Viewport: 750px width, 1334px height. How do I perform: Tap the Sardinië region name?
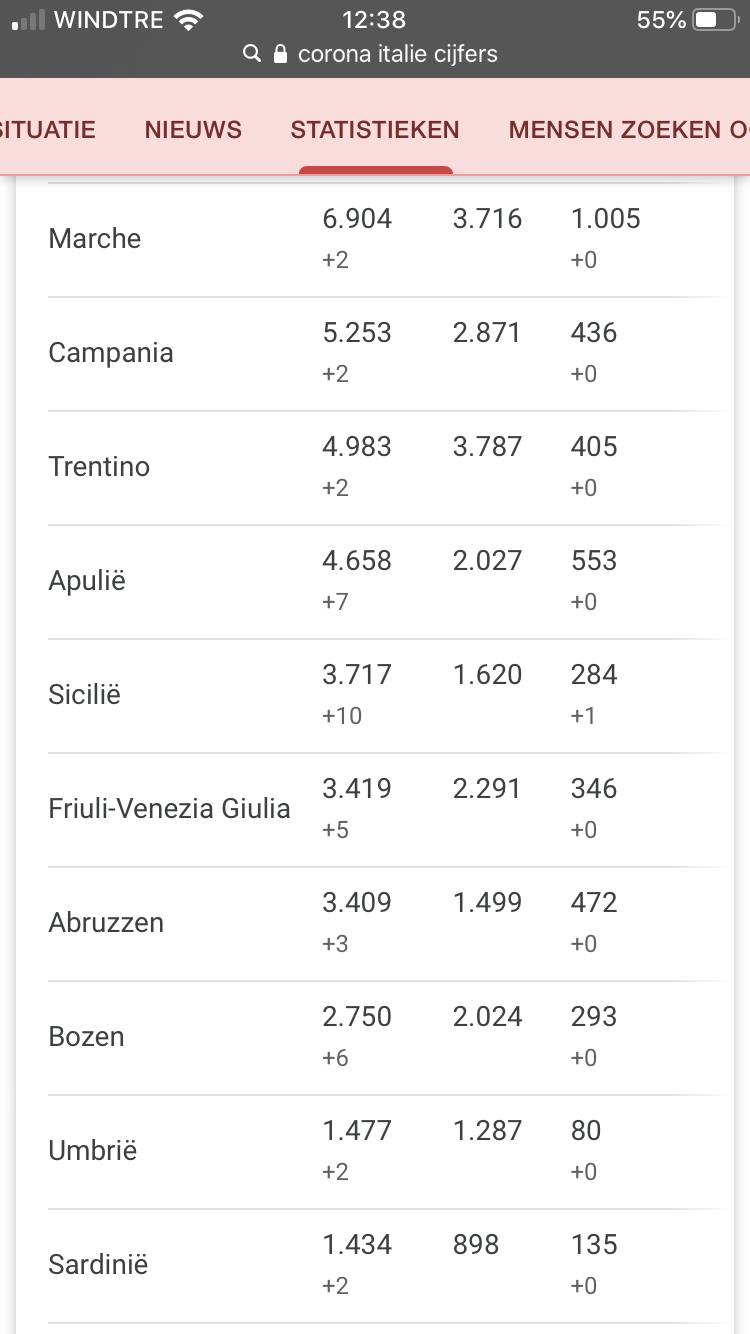(98, 1265)
